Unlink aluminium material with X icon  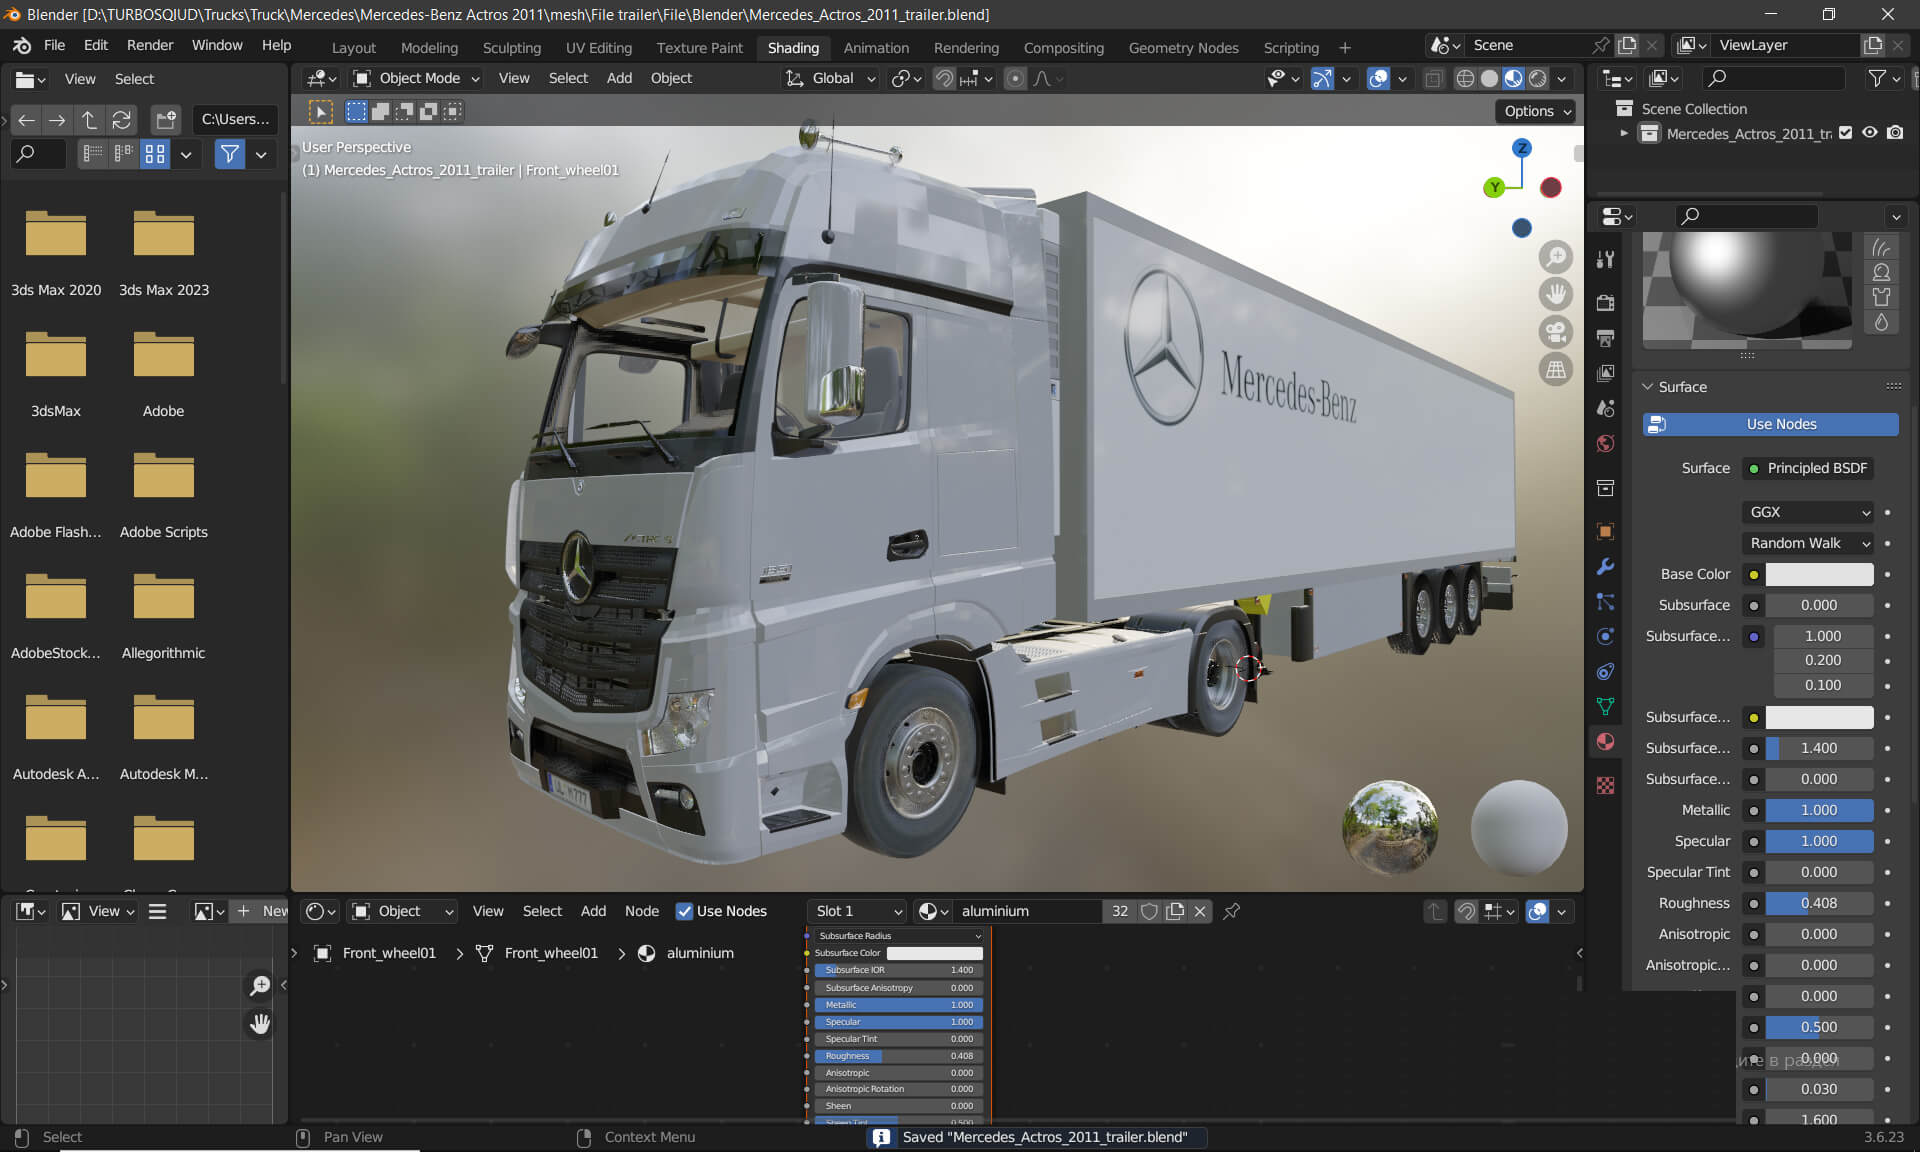tap(1200, 911)
